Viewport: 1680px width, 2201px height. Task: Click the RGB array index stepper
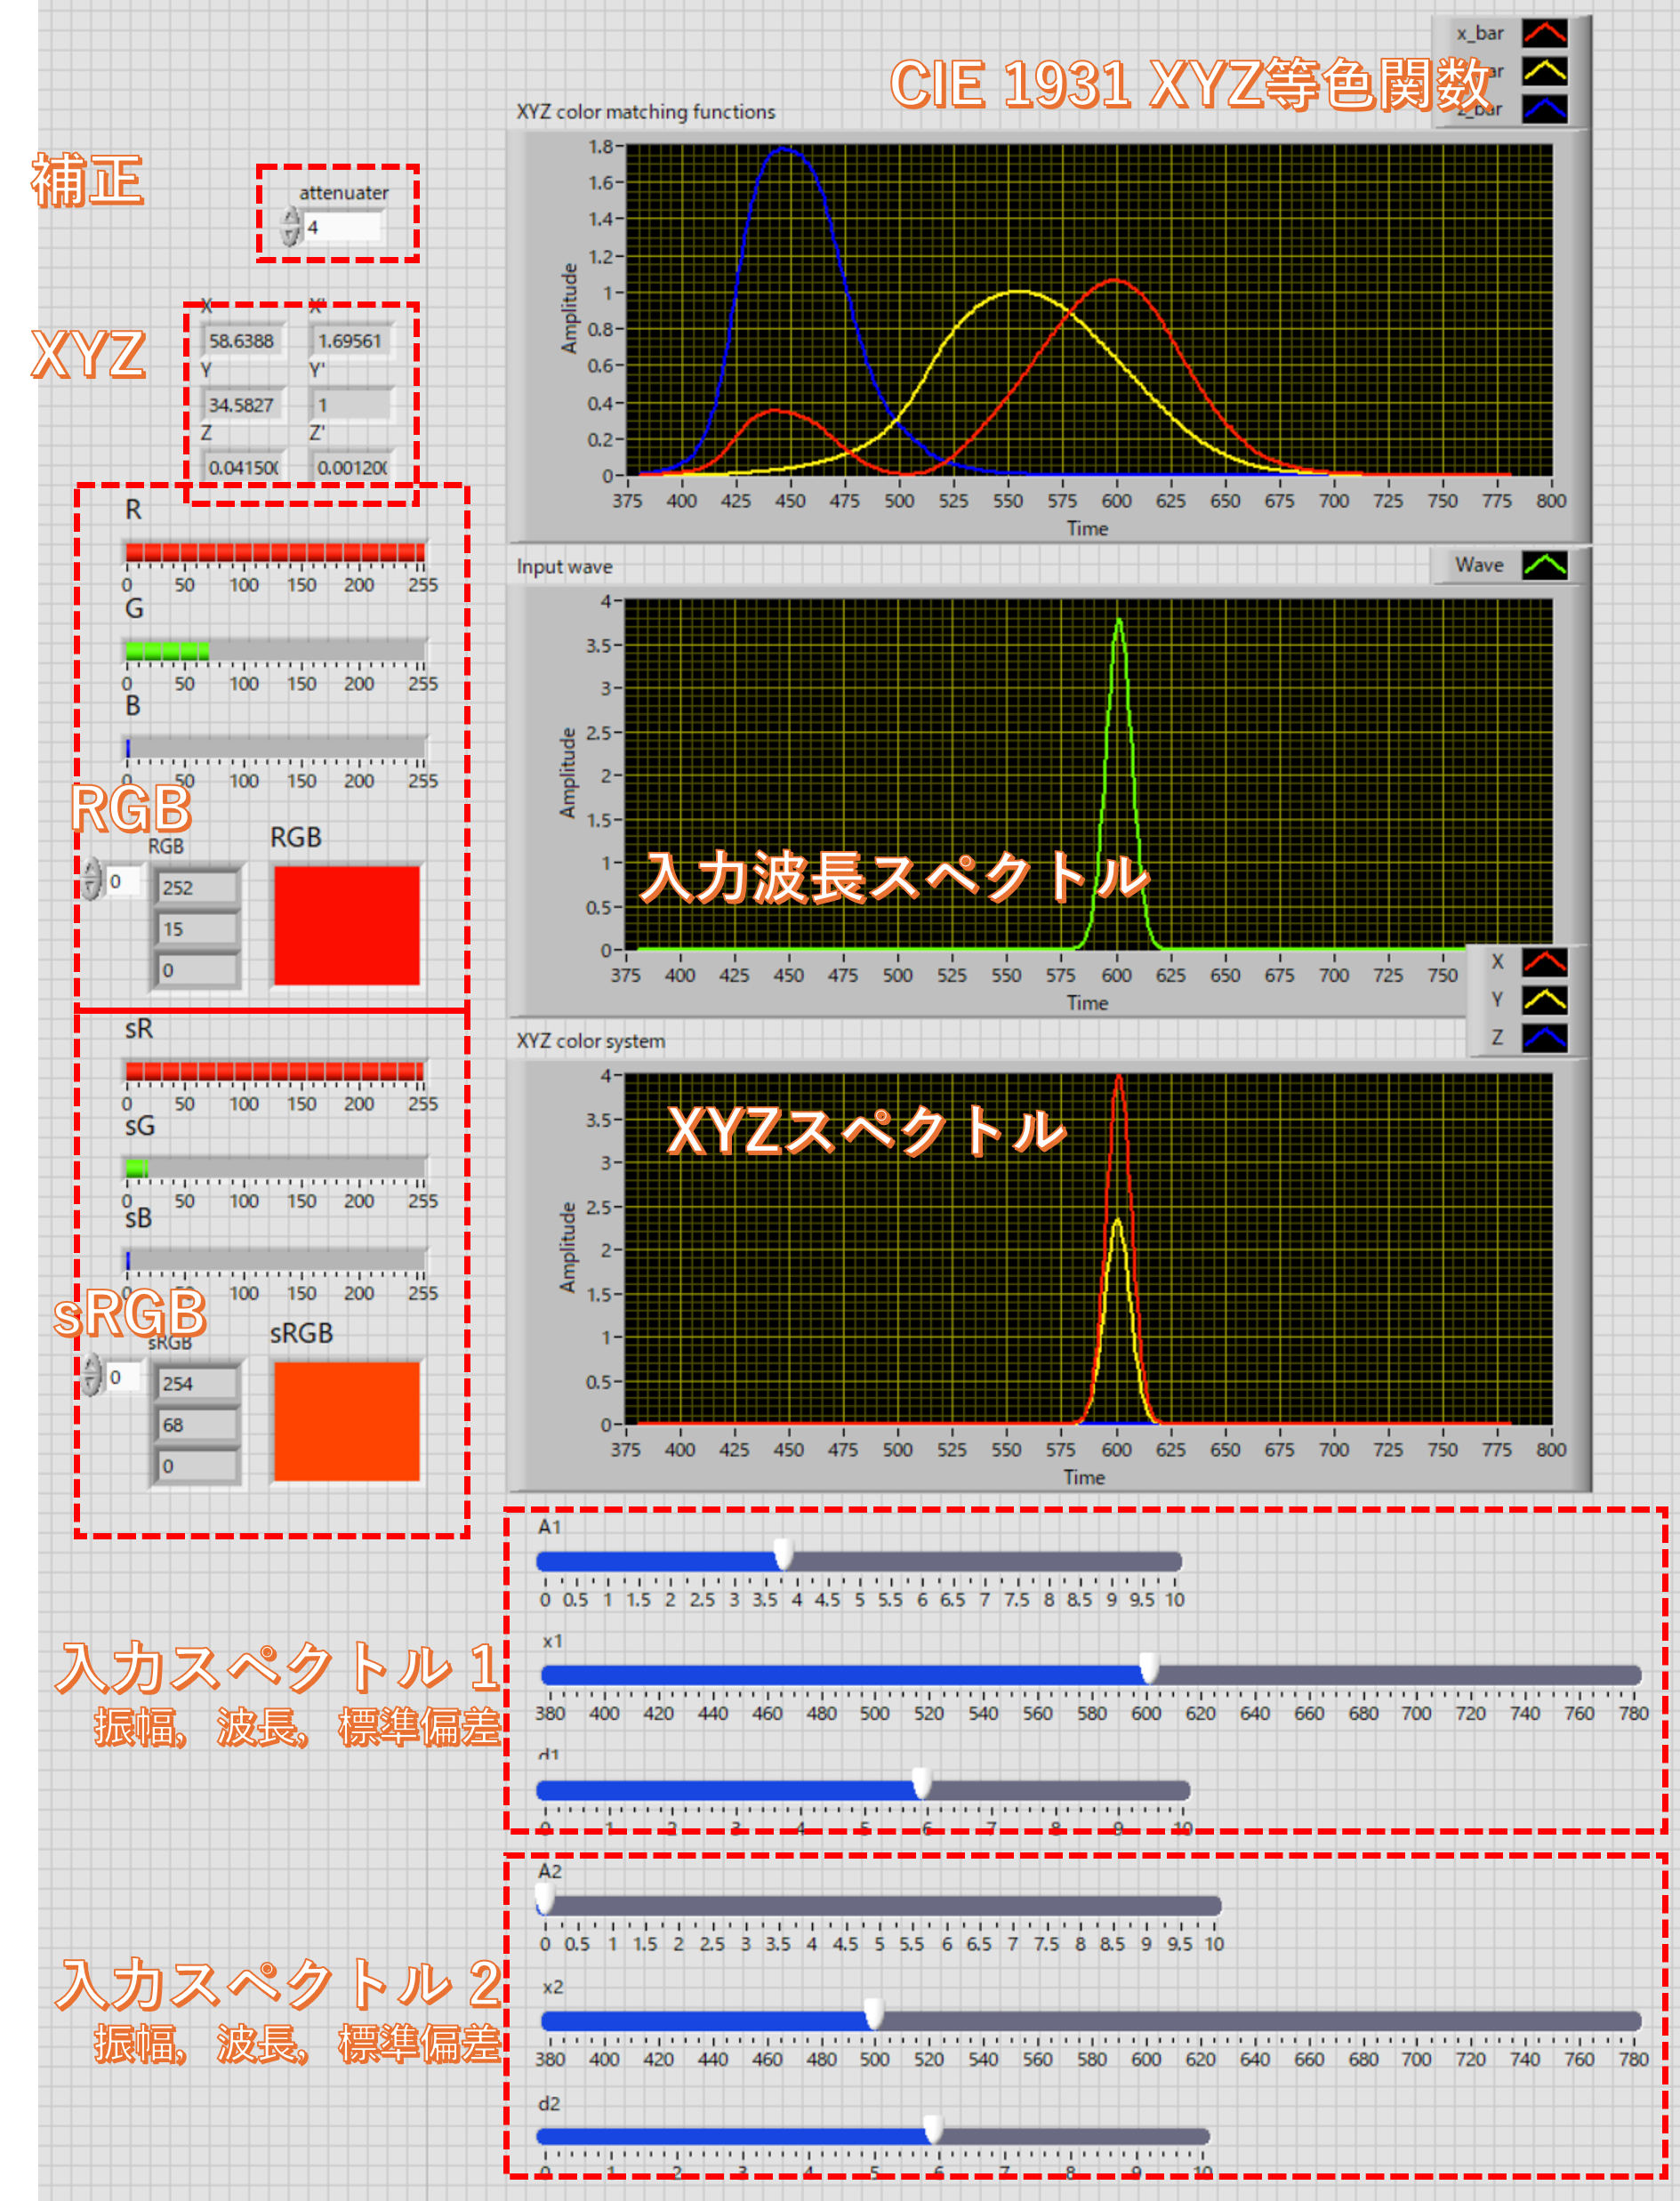92,880
